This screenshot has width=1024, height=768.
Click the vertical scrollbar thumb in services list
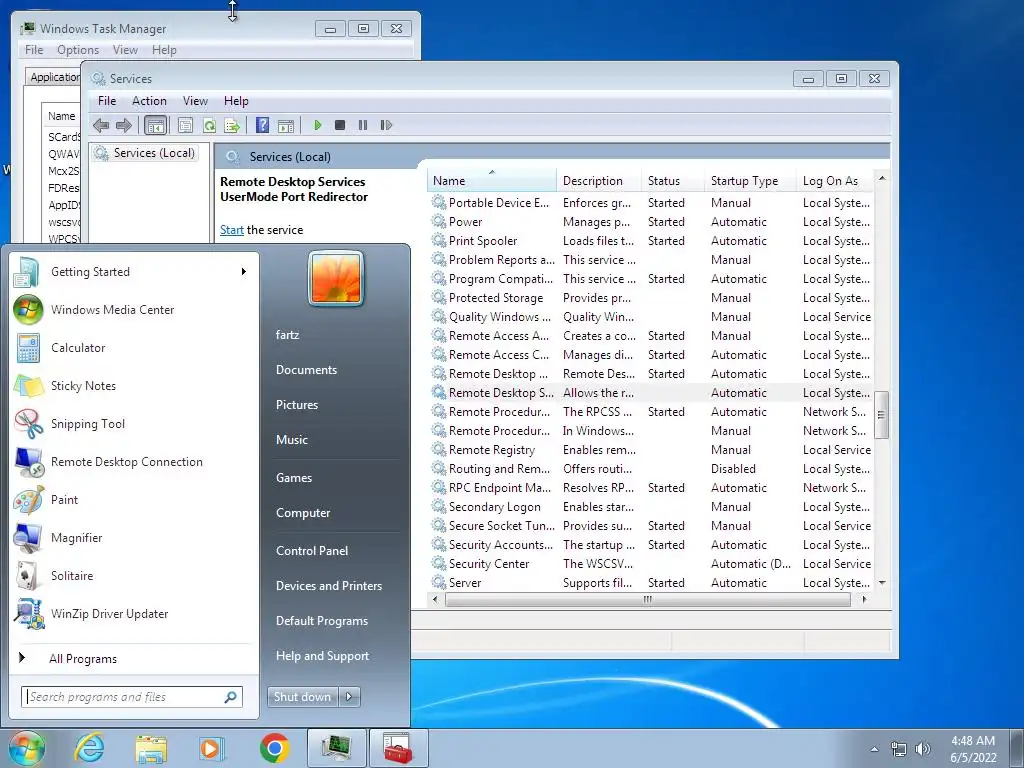click(882, 415)
